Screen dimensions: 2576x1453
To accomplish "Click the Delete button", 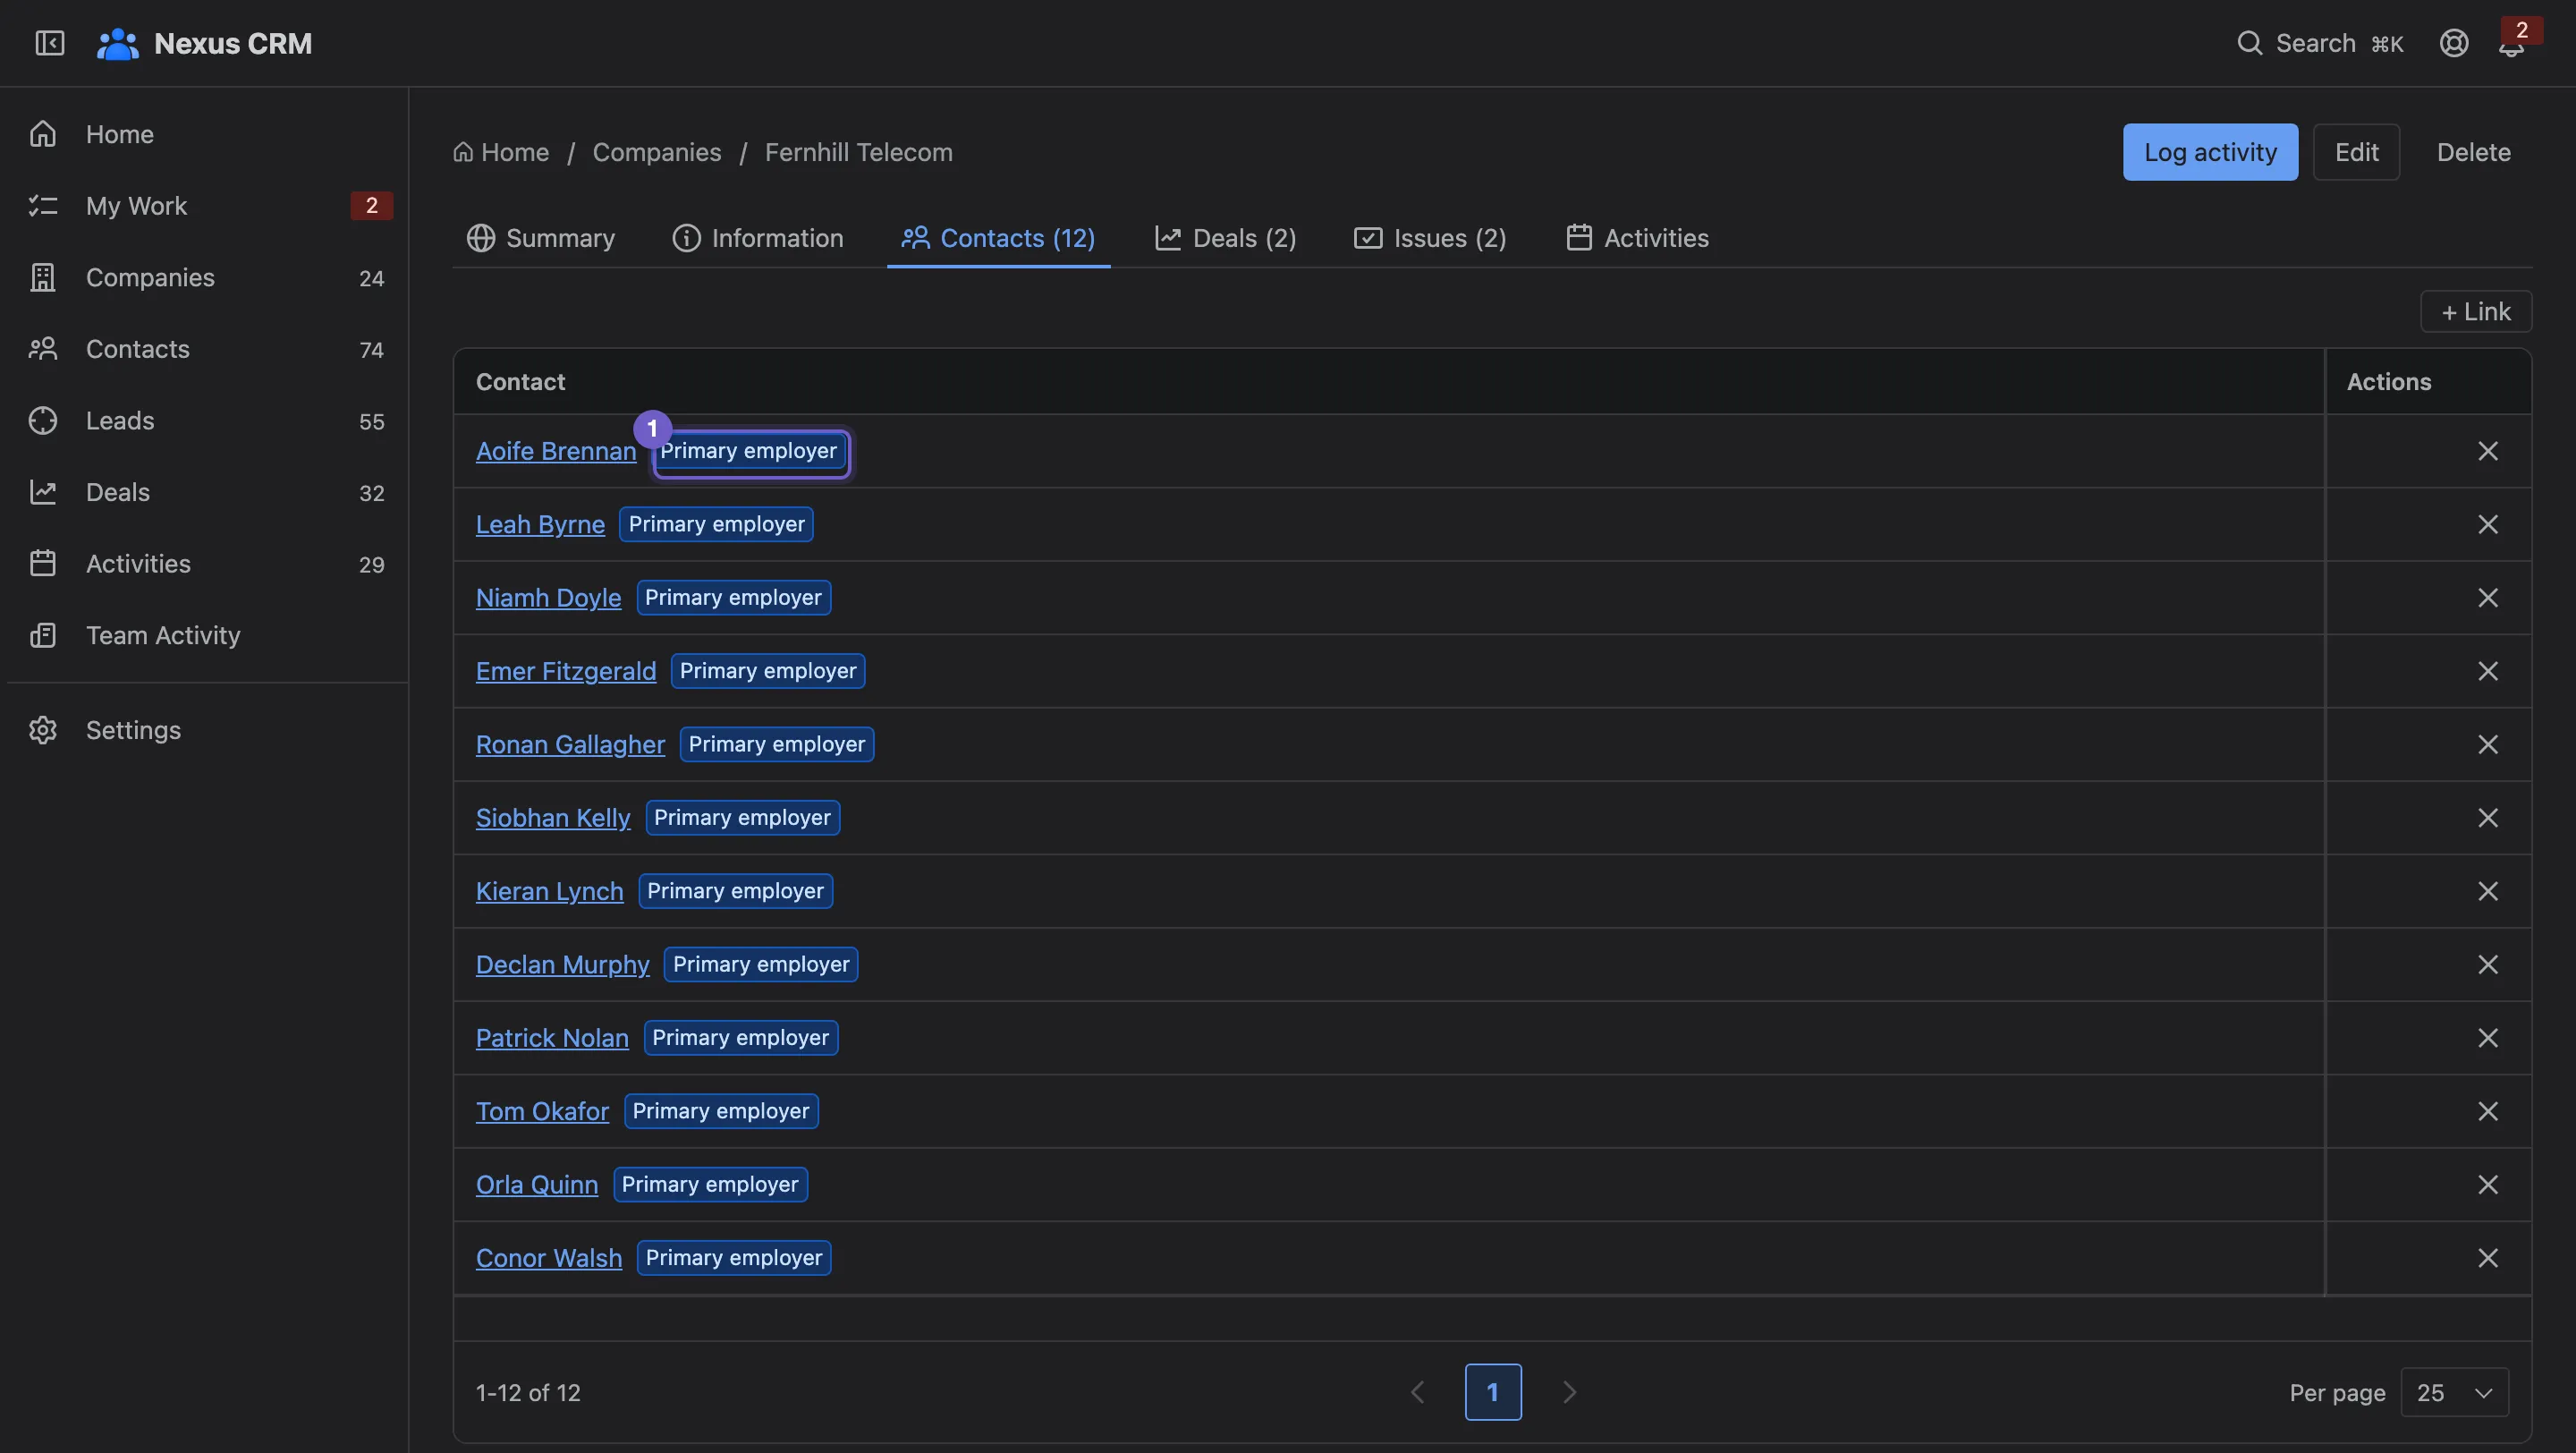I will pos(2473,152).
